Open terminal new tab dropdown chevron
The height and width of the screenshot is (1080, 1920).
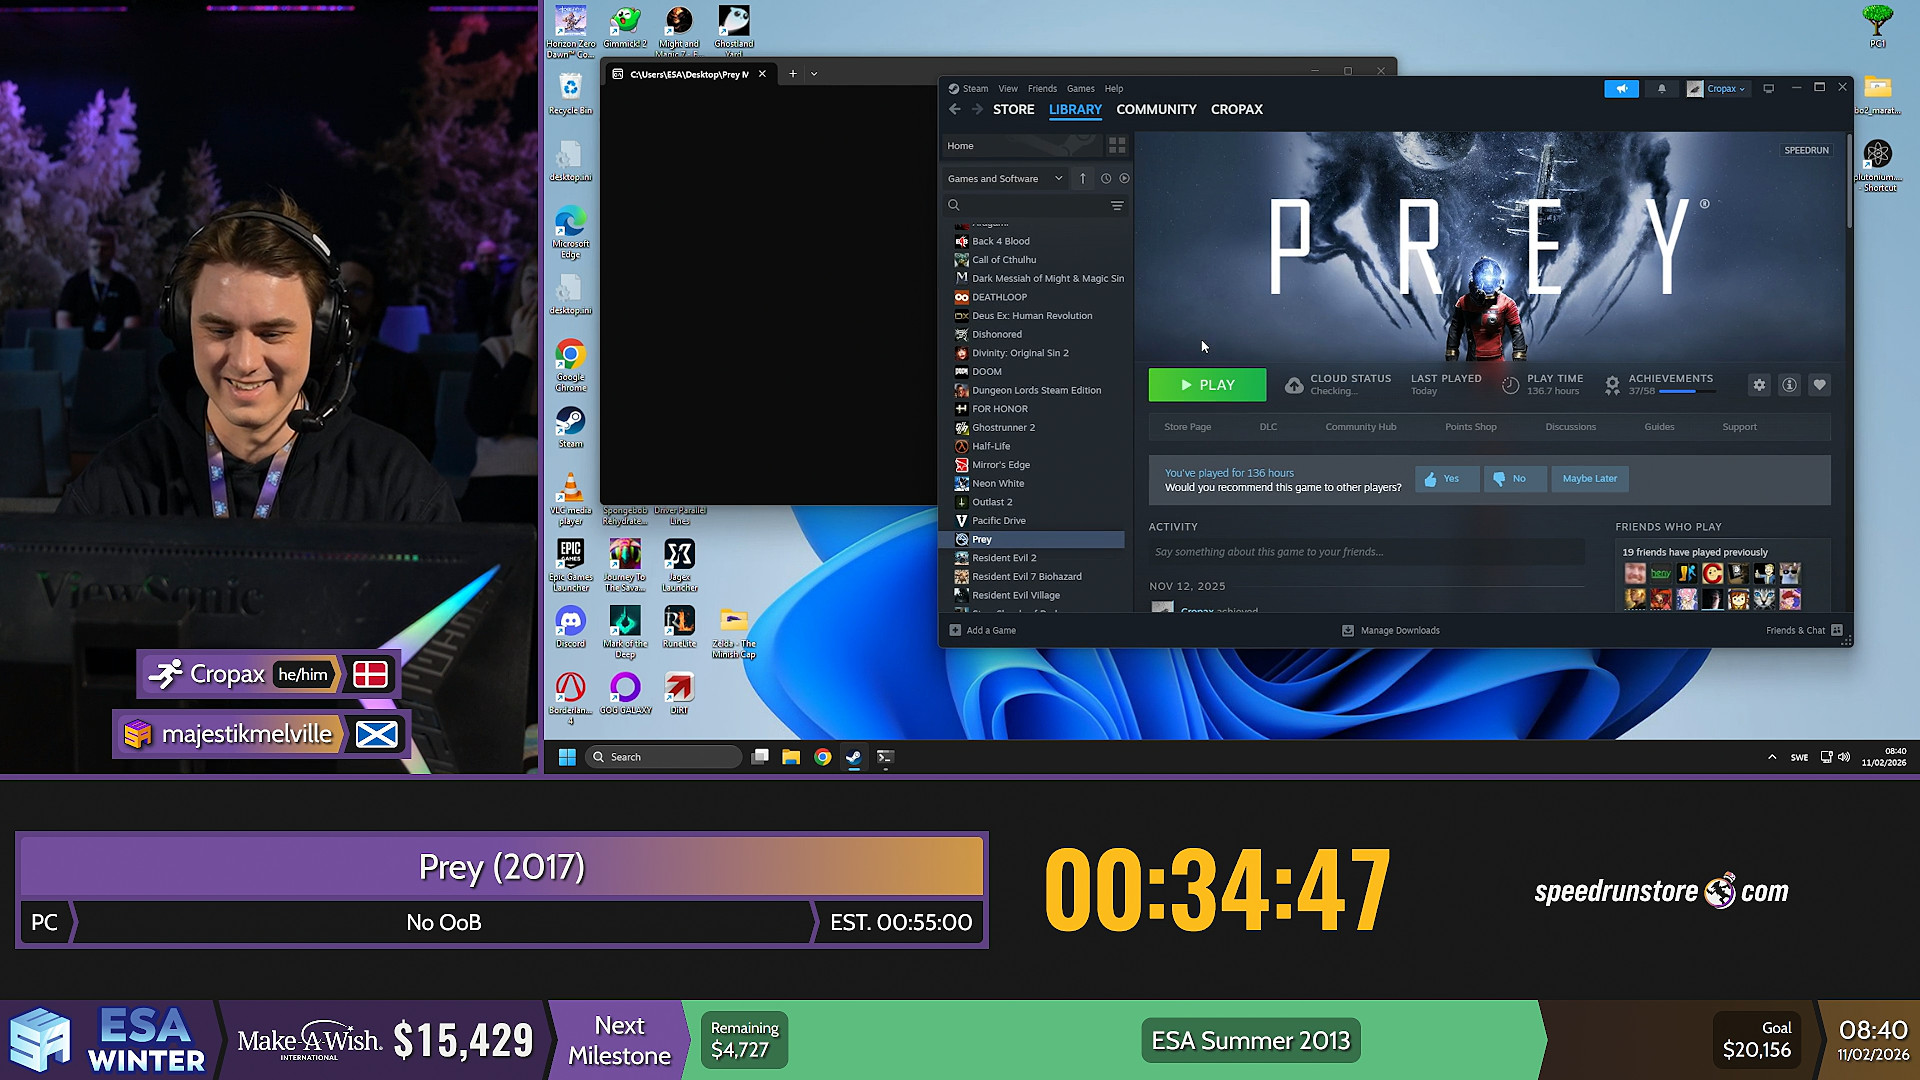814,74
